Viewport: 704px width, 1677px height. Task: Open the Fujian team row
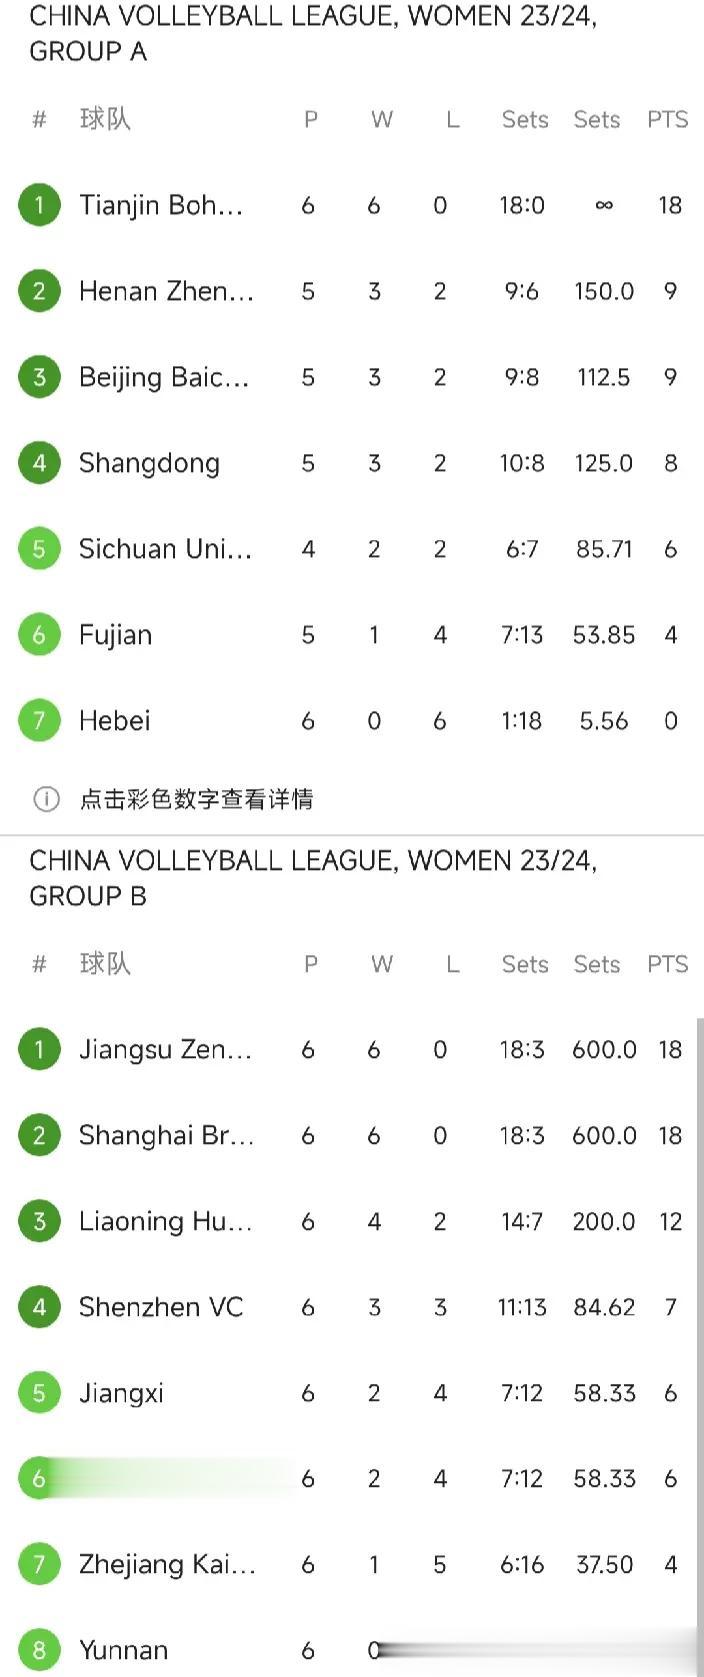tap(352, 635)
